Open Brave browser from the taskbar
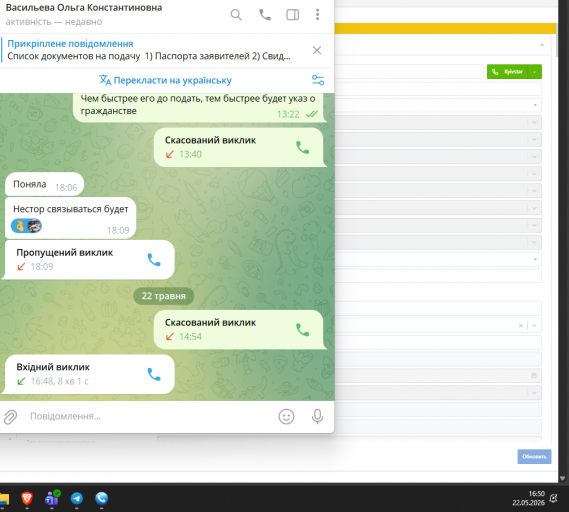569x512 pixels. (27, 498)
